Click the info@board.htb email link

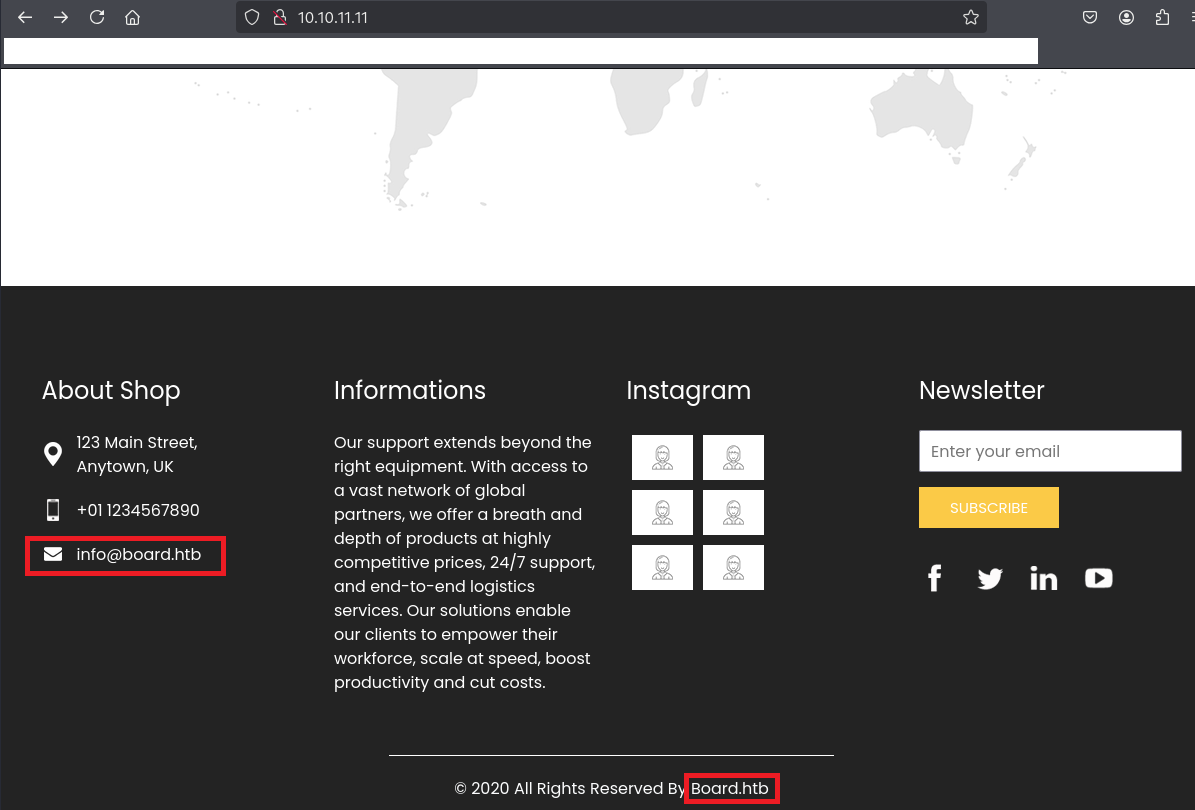tap(138, 554)
